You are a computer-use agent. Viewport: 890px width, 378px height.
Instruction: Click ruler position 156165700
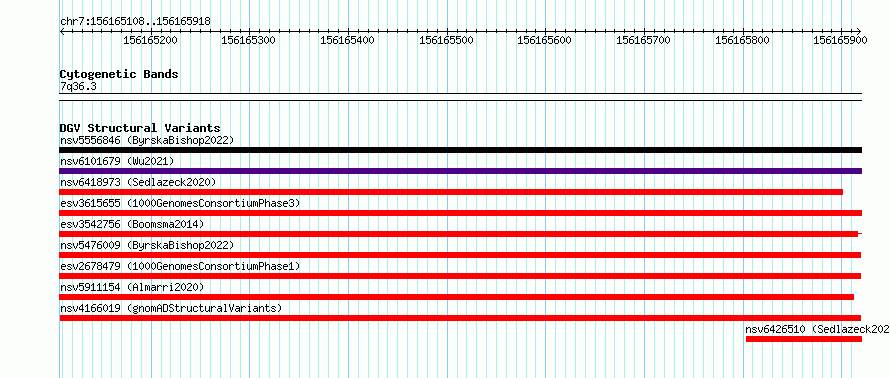tap(644, 40)
